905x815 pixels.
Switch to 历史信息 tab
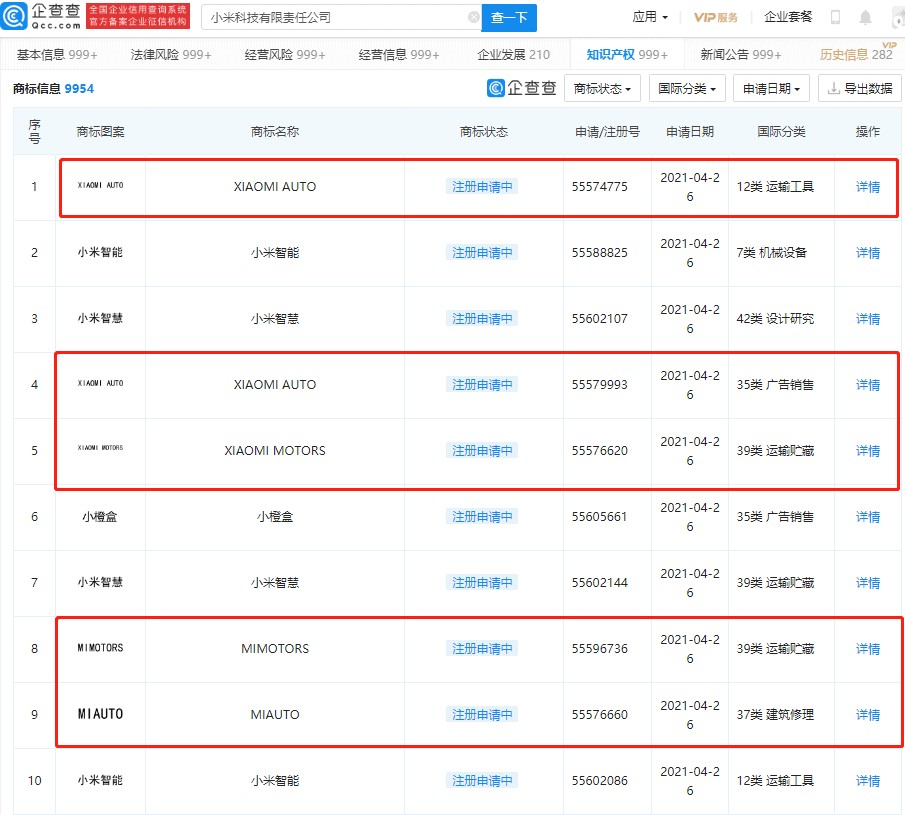(x=856, y=55)
